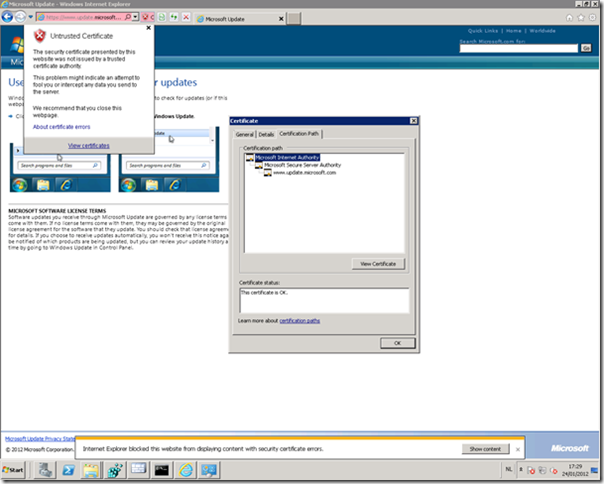
Task: Click the muted speaker tray icon
Action: pyautogui.click(x=554, y=470)
